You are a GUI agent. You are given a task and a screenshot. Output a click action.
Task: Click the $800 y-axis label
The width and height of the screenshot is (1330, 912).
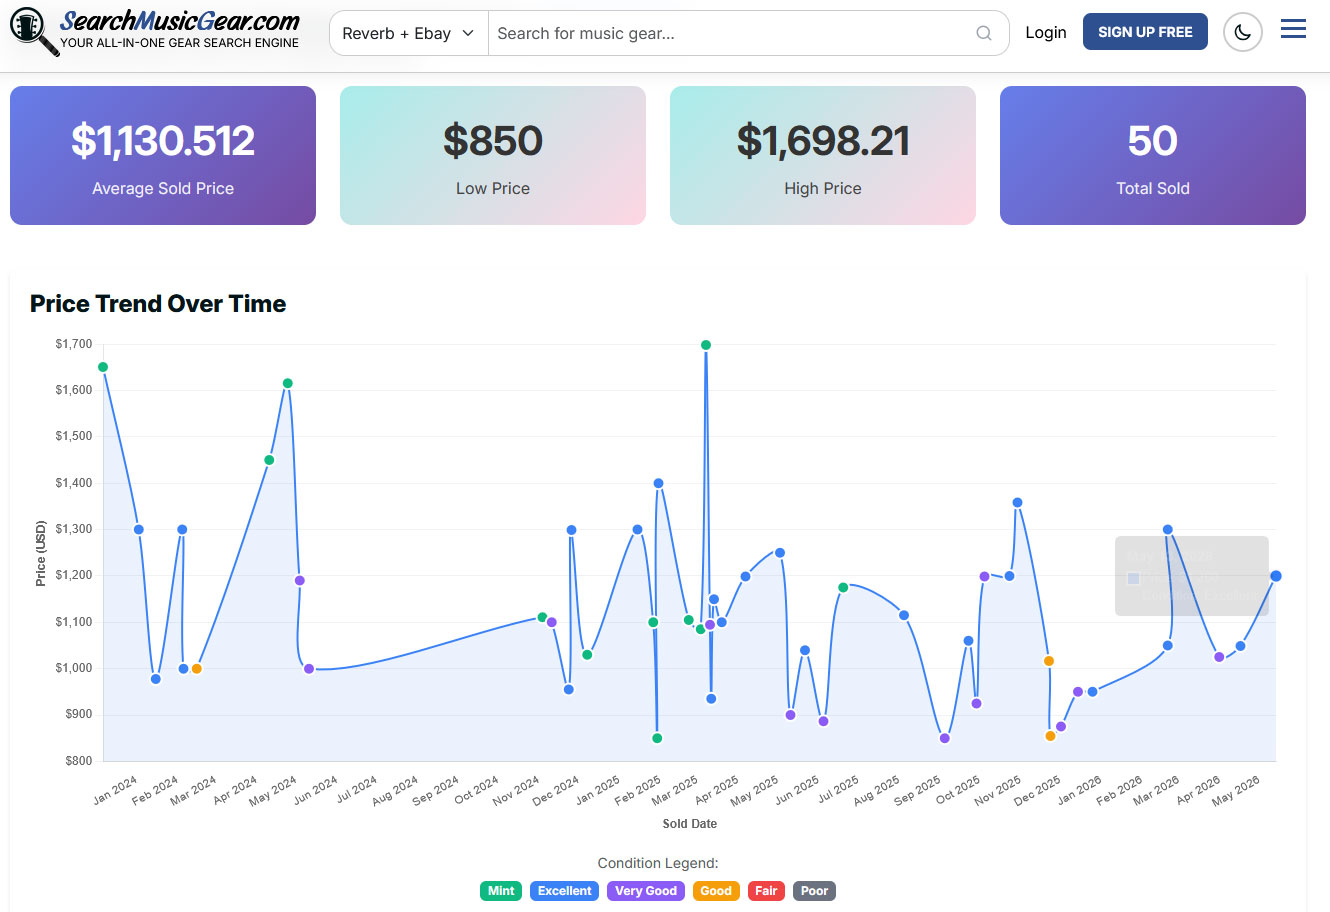77,761
